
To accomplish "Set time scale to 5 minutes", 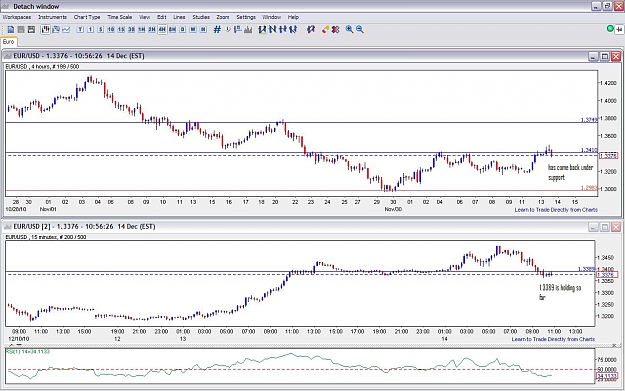I will pos(101,29).
